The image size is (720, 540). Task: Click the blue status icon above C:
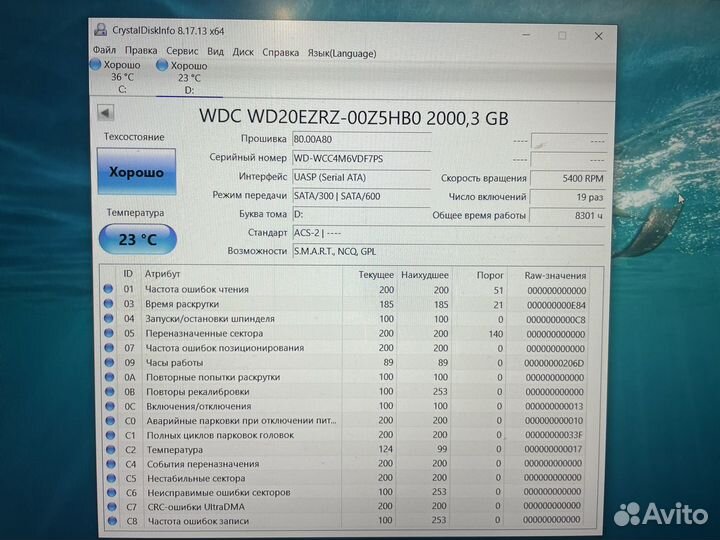(x=96, y=64)
